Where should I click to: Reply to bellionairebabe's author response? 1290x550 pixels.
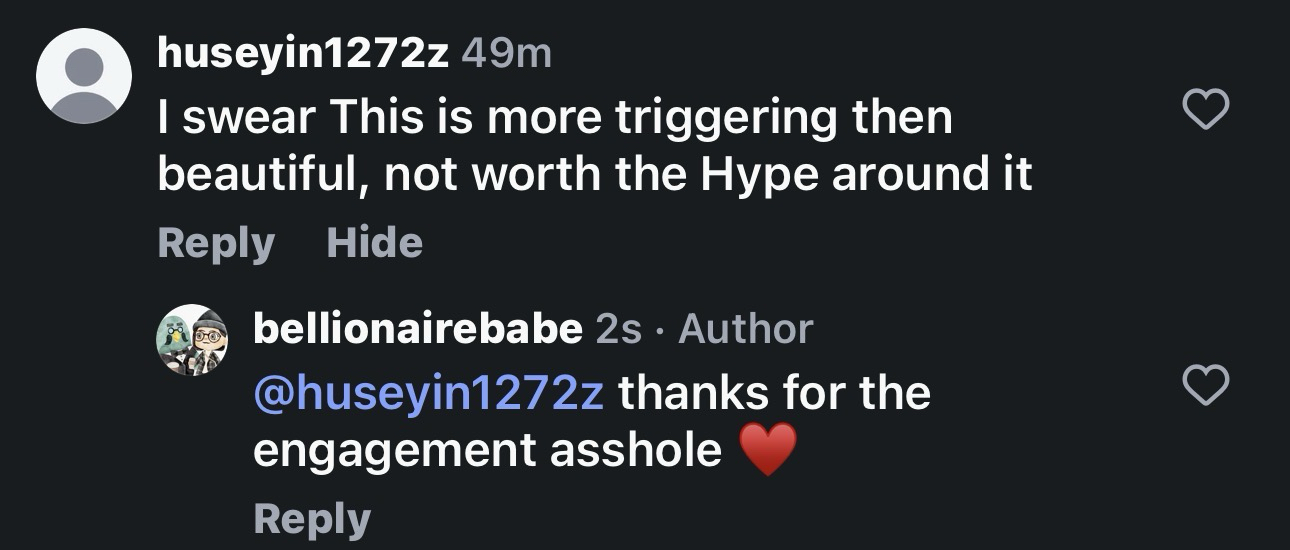[312, 519]
